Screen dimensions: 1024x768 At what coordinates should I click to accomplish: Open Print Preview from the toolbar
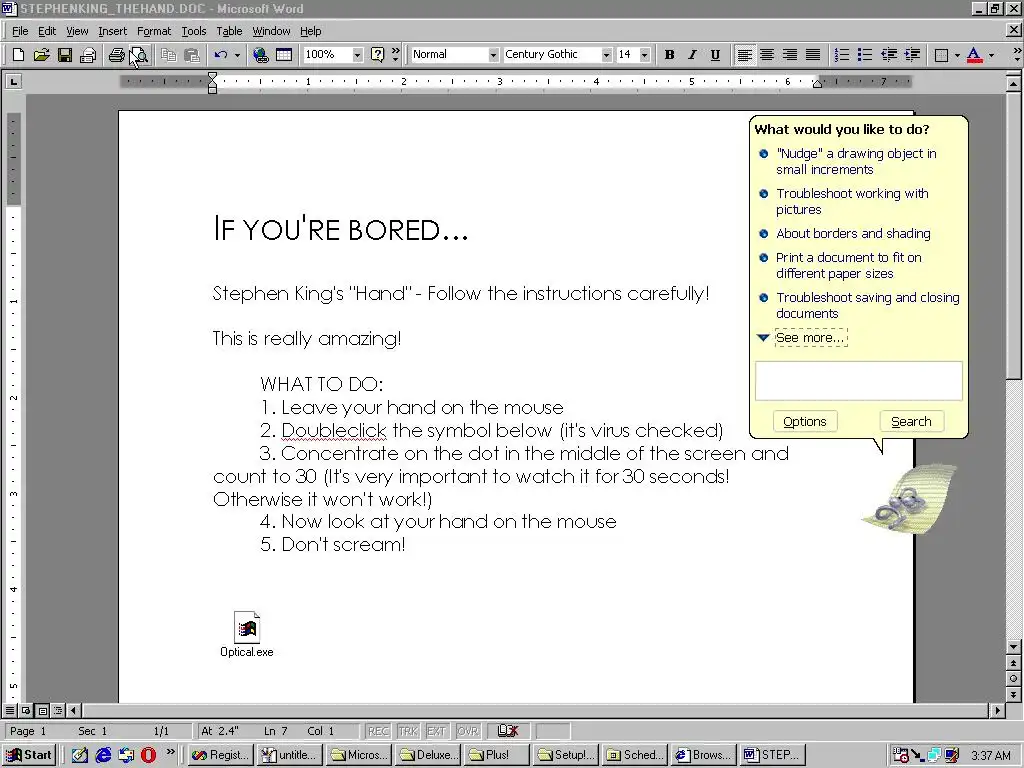coord(140,55)
